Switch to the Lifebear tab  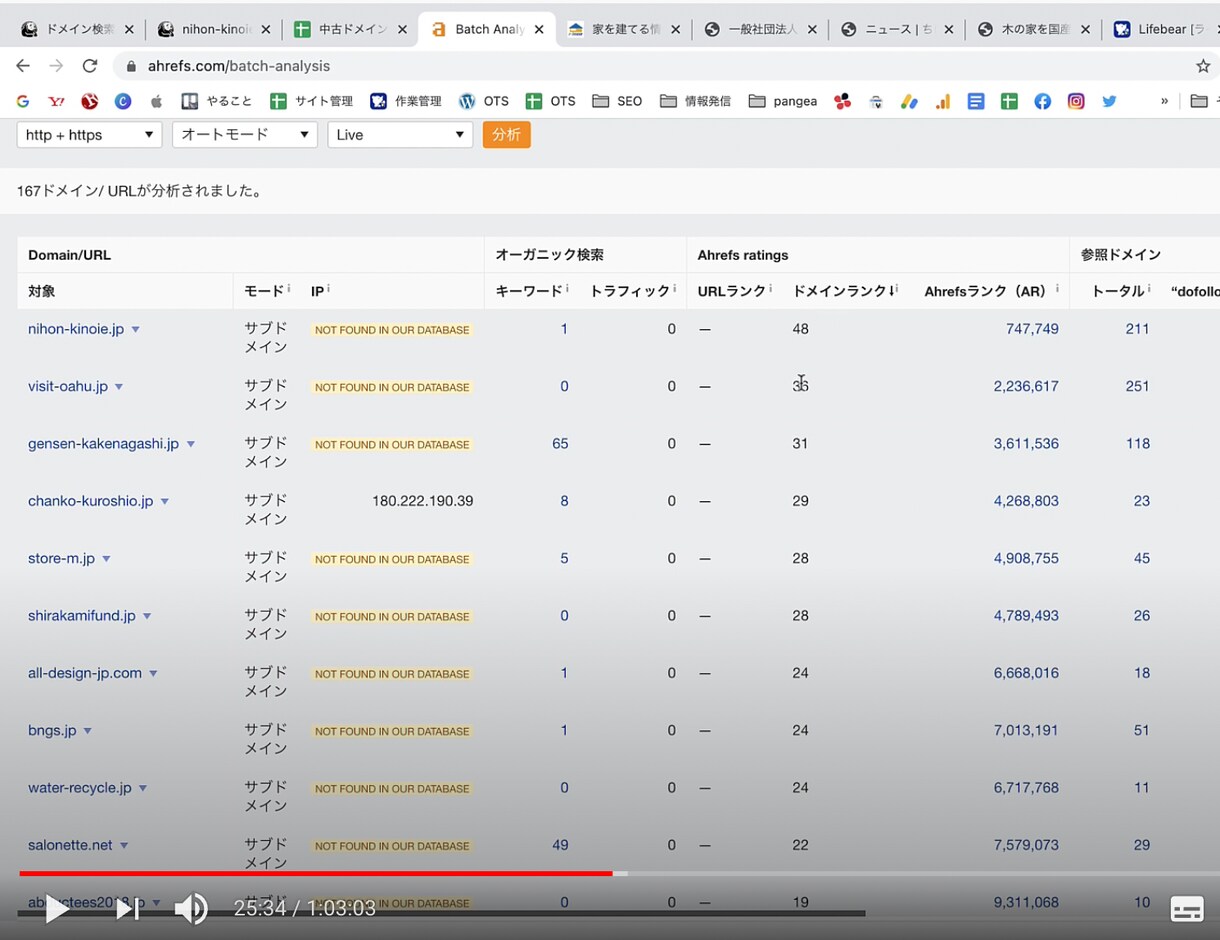click(x=1159, y=29)
